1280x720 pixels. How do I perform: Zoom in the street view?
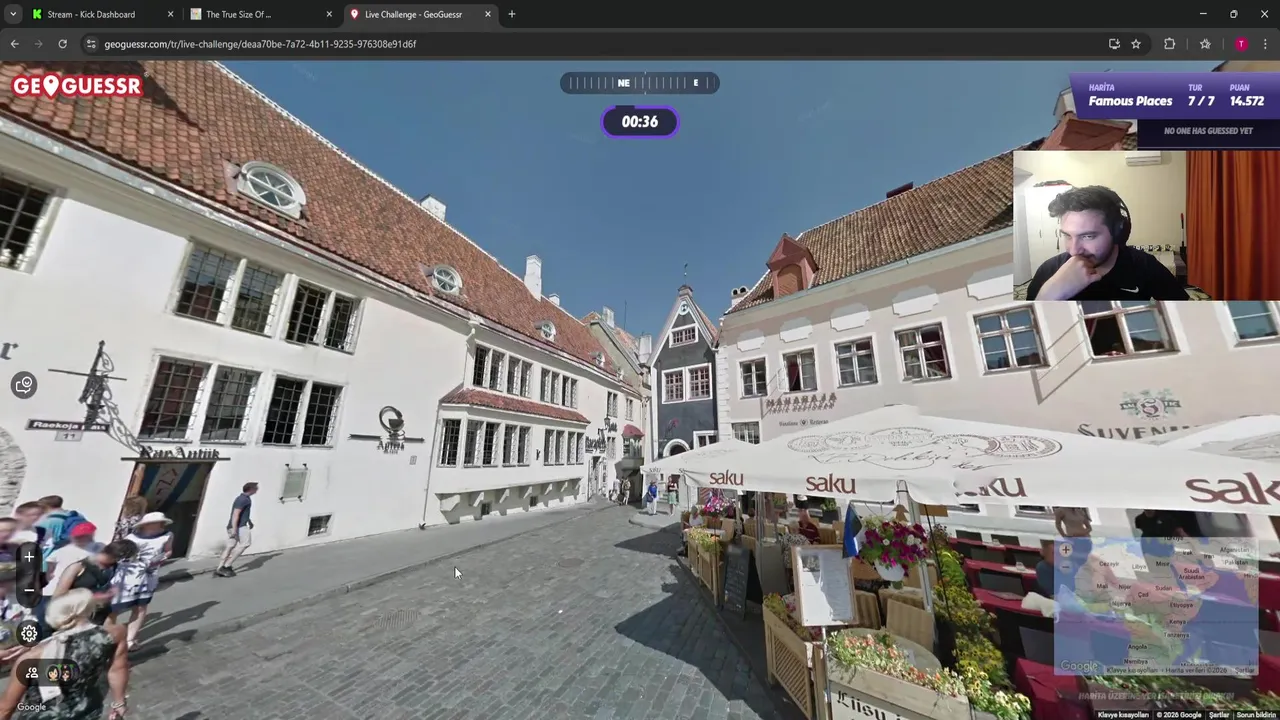pos(29,557)
